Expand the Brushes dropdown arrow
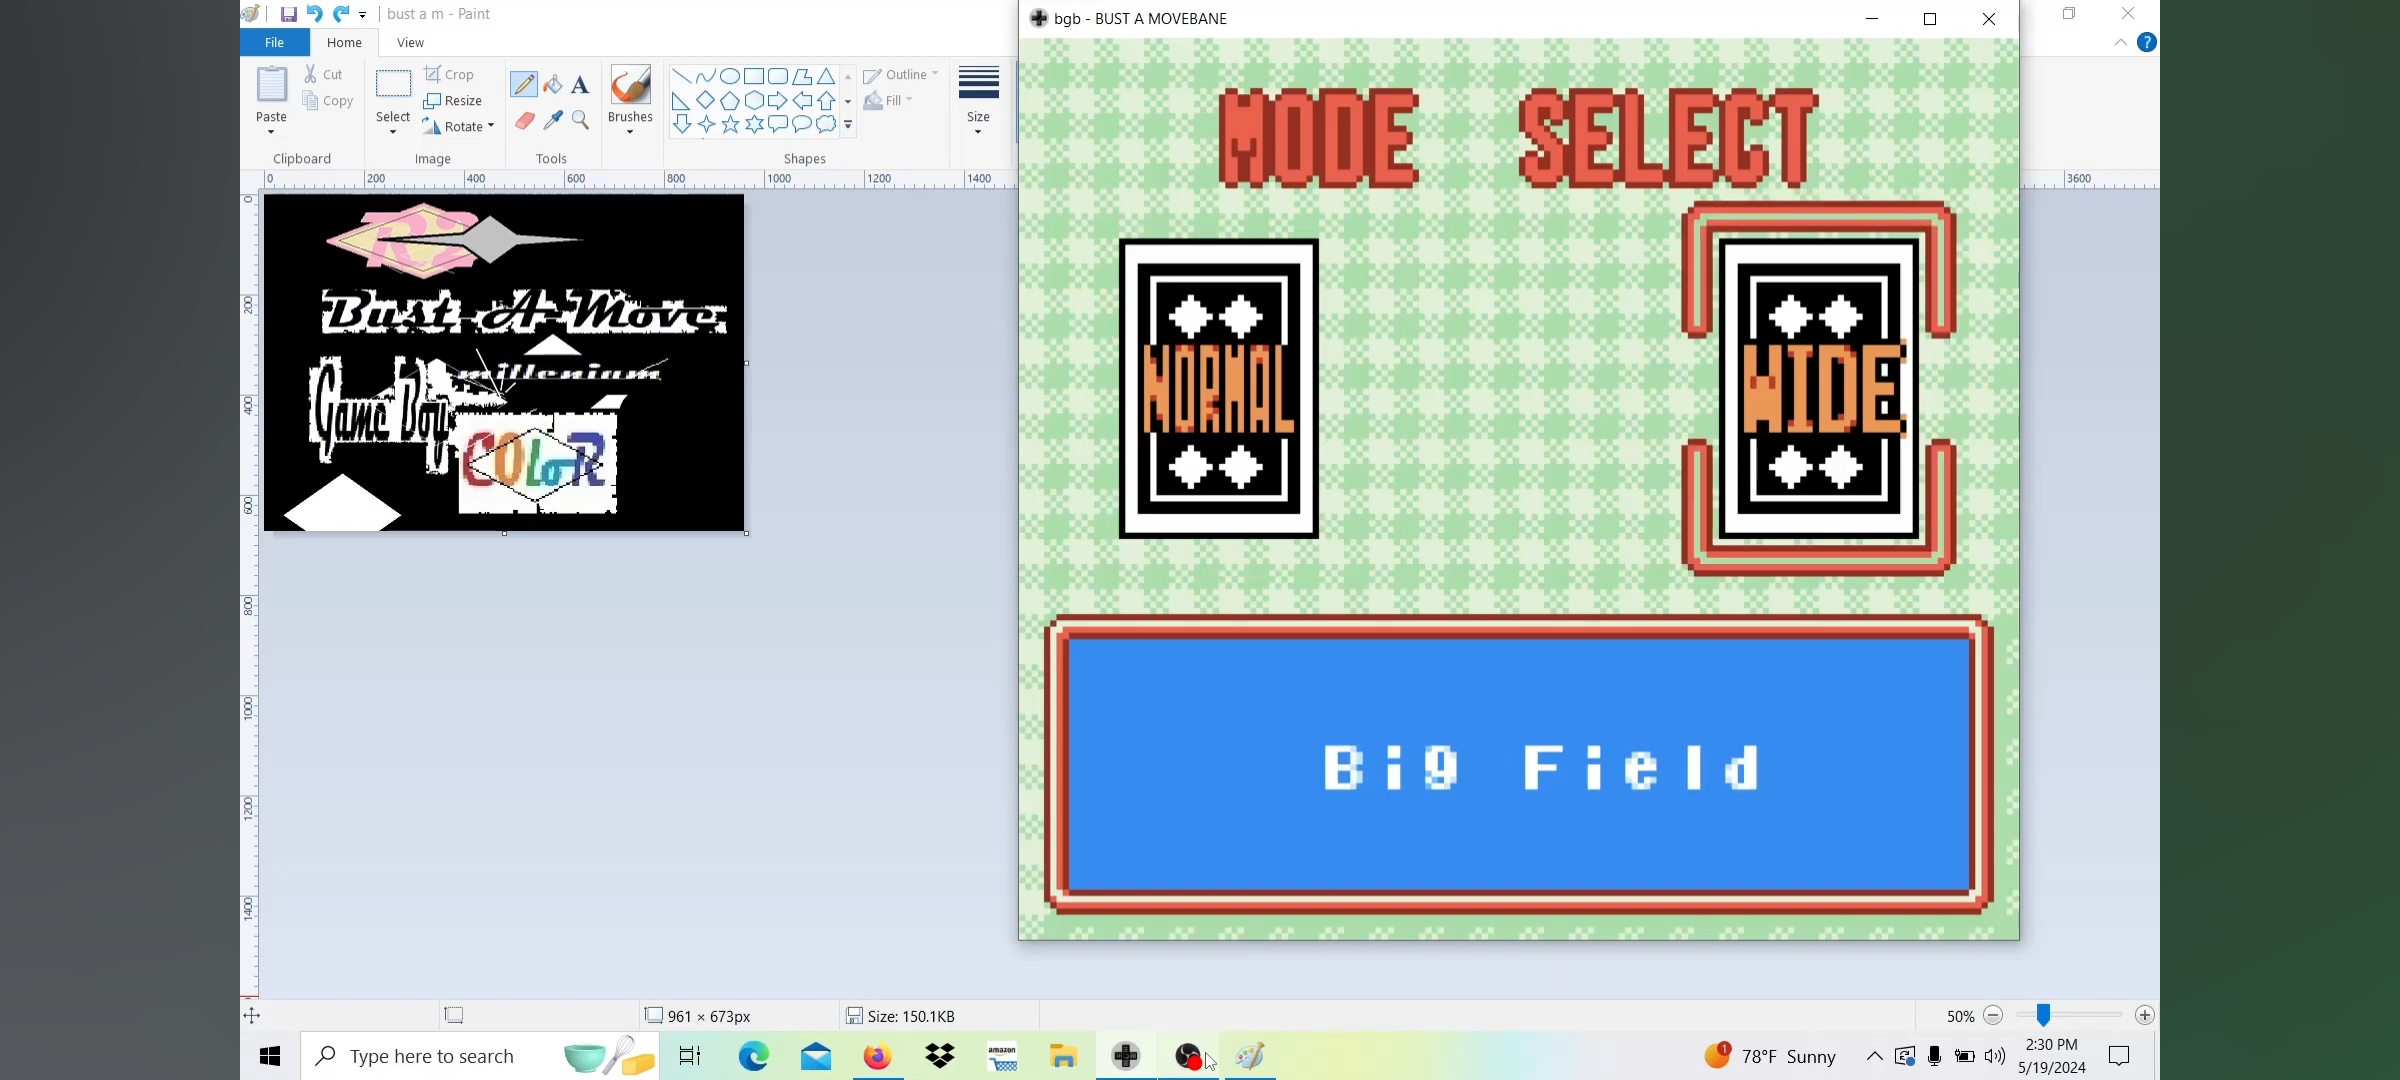Viewport: 2400px width, 1080px height. coord(630,131)
